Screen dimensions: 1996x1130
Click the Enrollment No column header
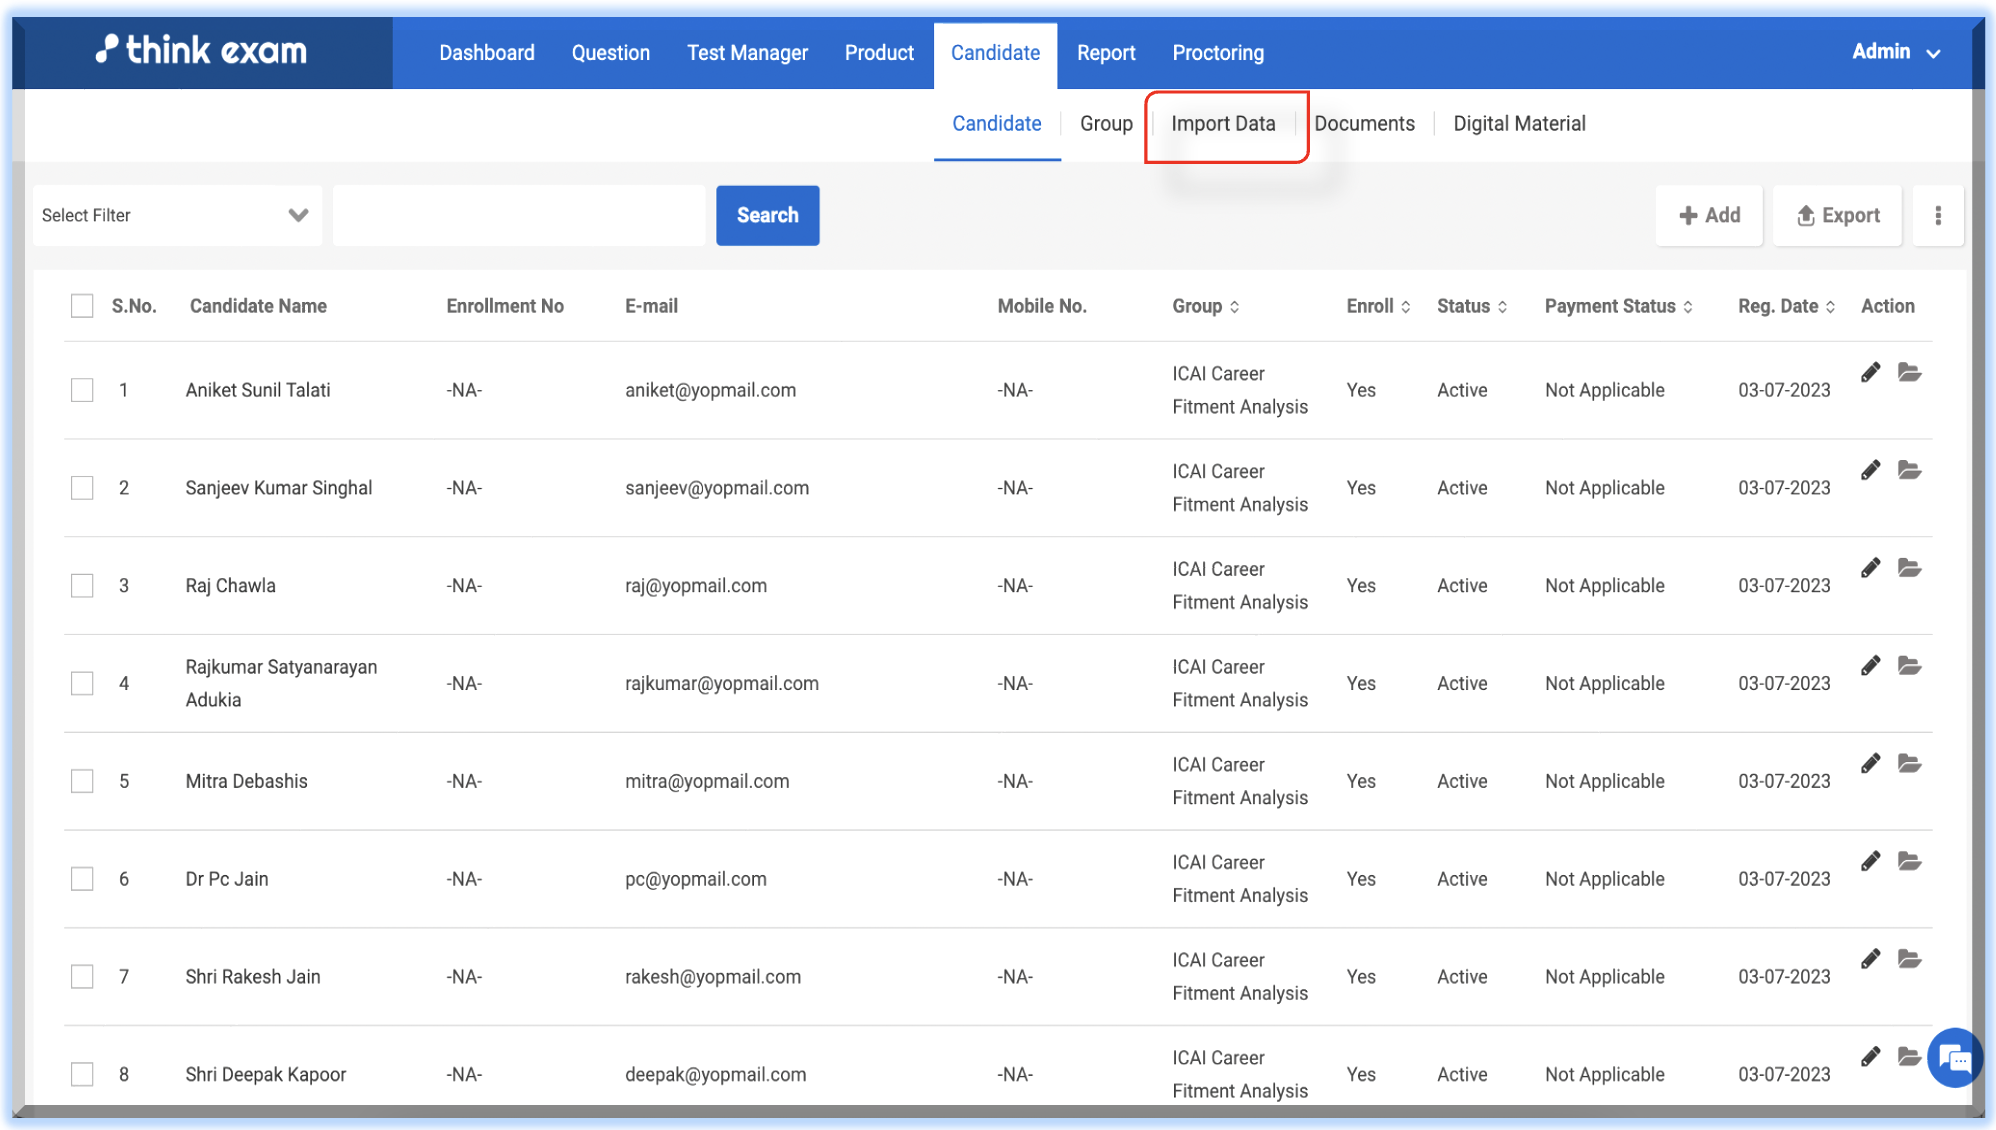(x=505, y=306)
